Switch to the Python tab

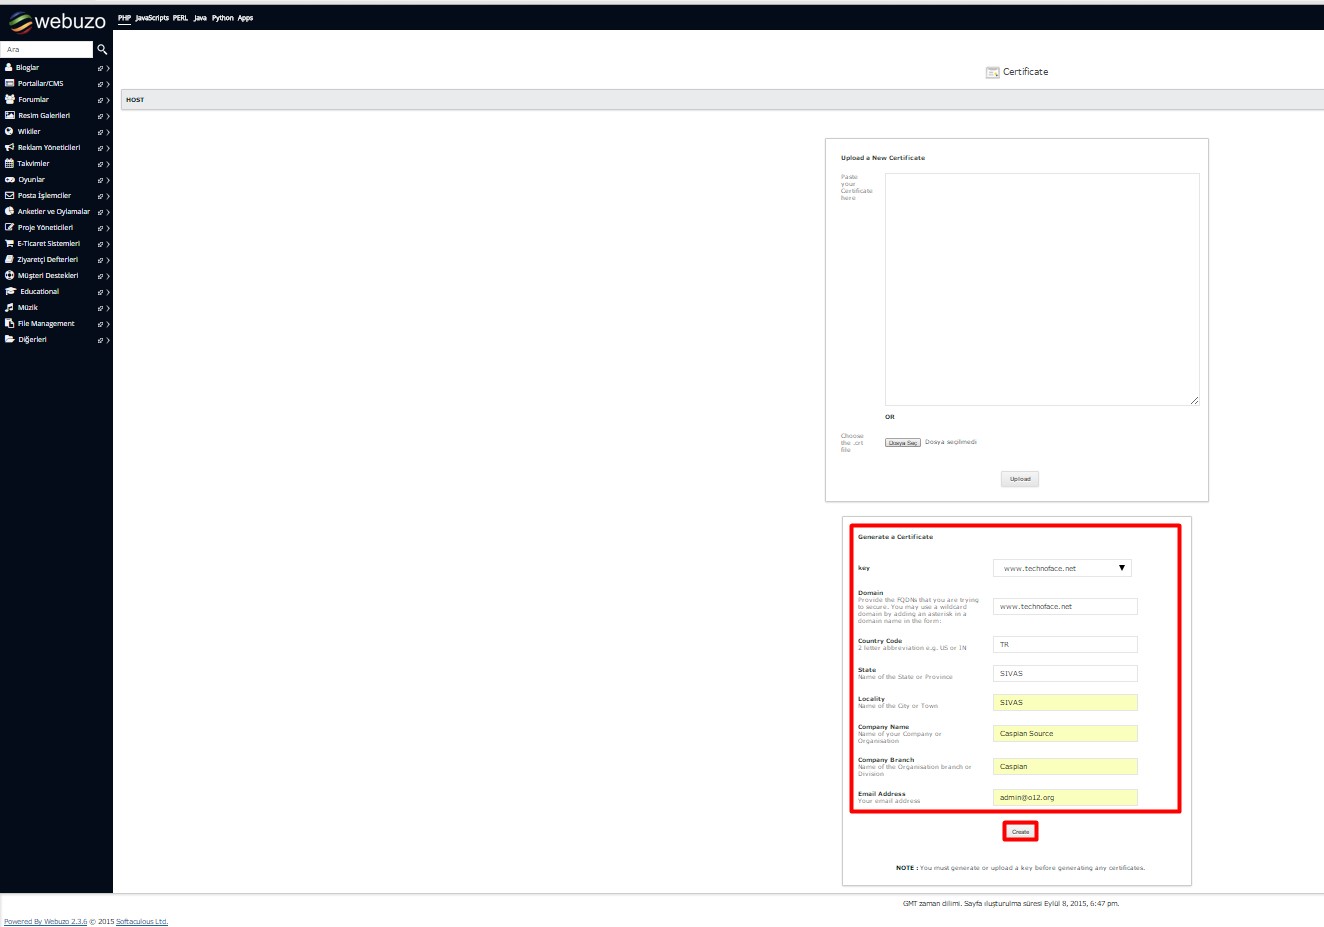(x=222, y=18)
